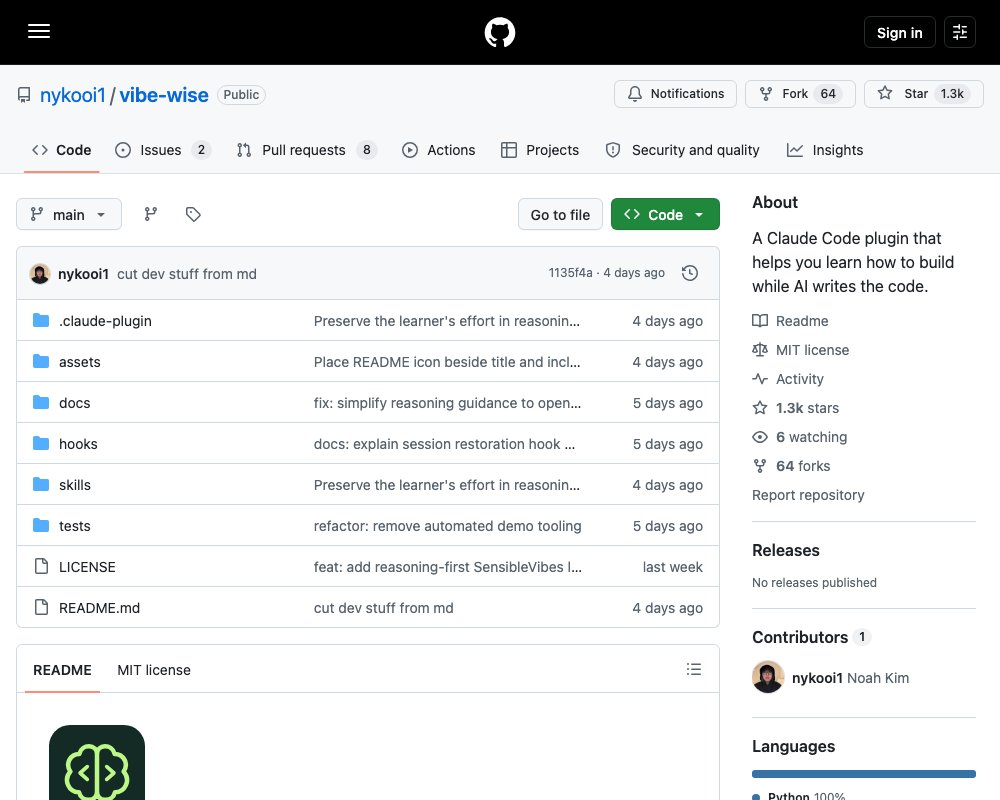This screenshot has height=800, width=1000.
Task: Expand the main branch dropdown
Action: click(x=69, y=214)
